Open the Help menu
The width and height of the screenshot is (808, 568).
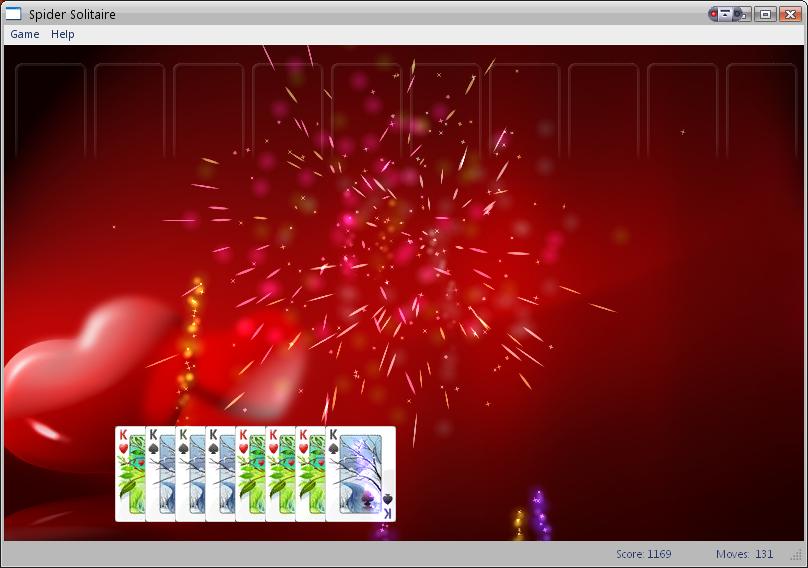coord(62,34)
